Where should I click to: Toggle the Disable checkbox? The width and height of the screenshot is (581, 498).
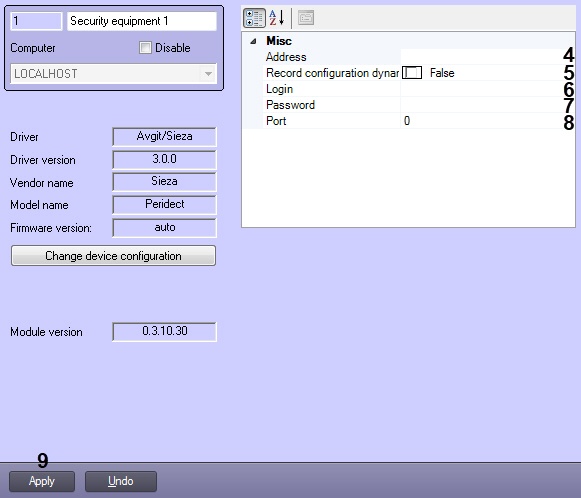(145, 47)
